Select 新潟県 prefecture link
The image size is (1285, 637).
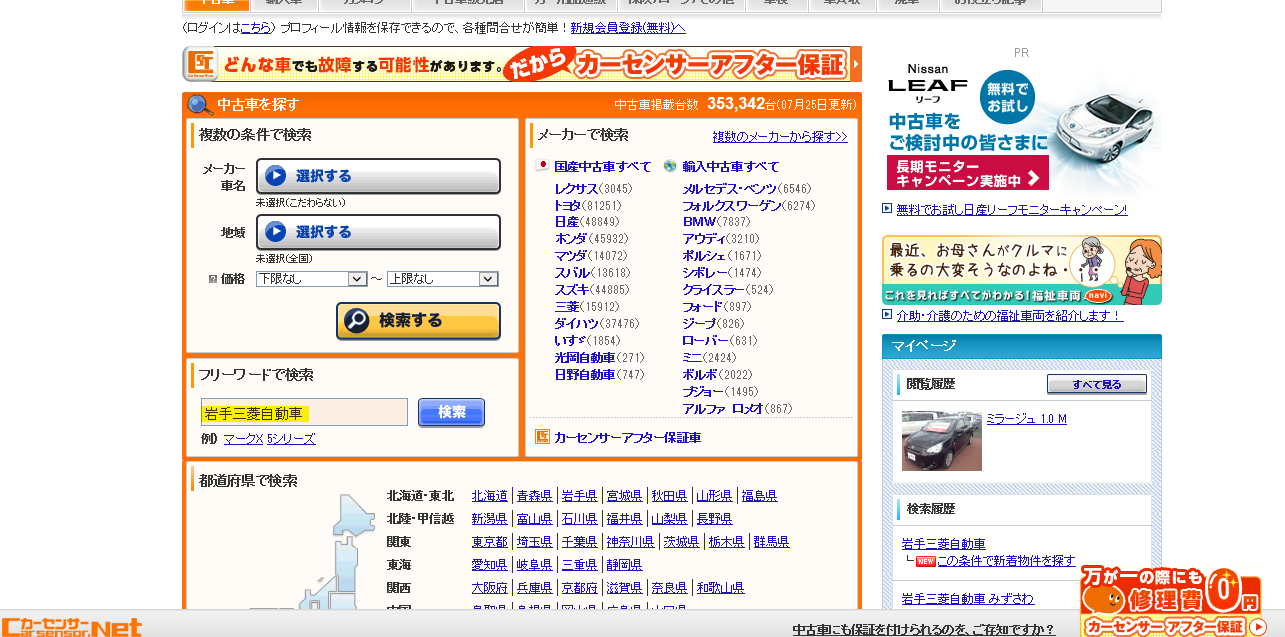point(490,518)
